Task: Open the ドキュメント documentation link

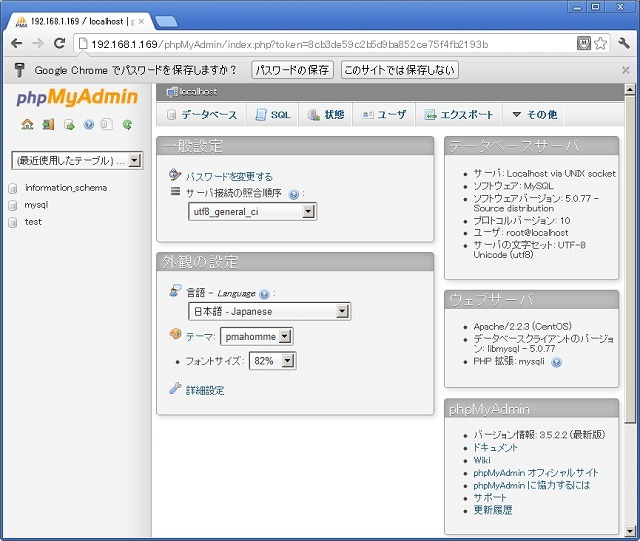Action: (495, 447)
